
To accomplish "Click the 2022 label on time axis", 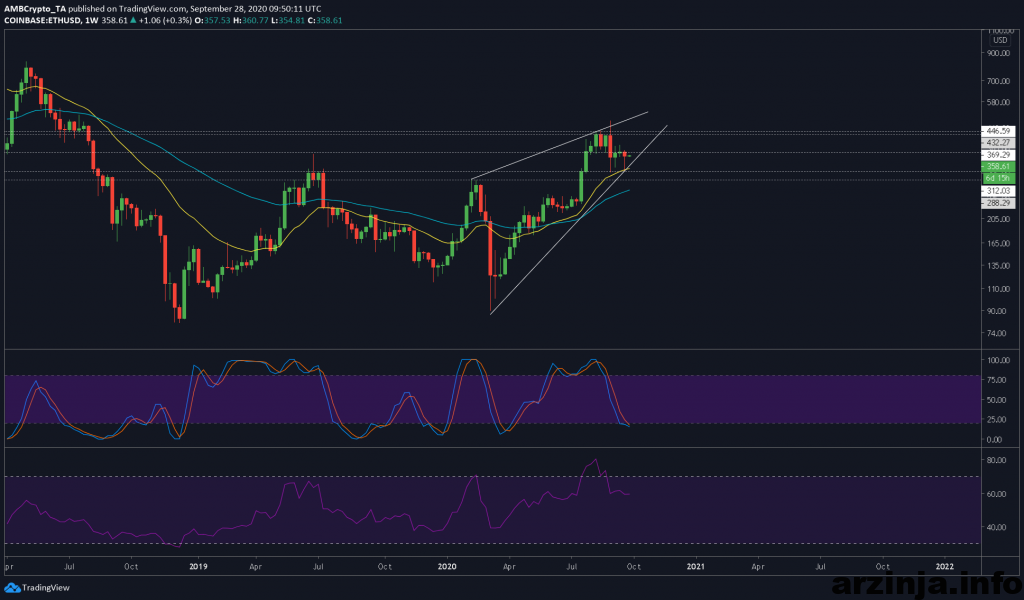I will click(944, 565).
